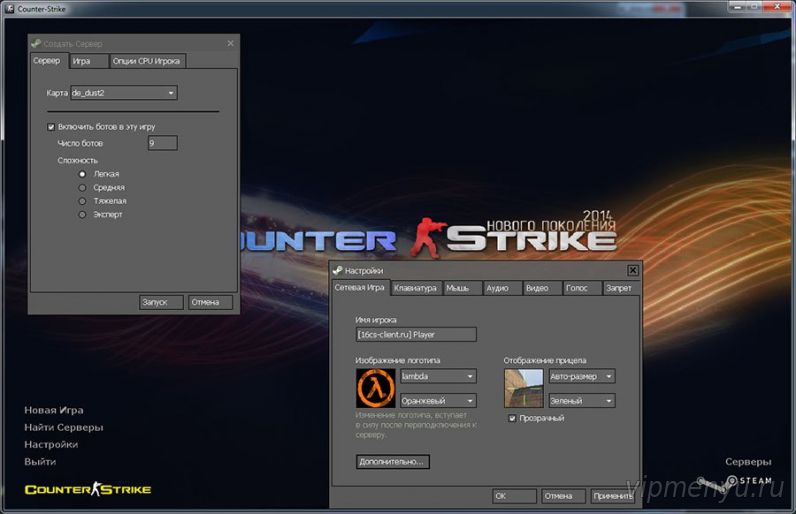This screenshot has height=514, width=796.
Task: Click the Counter-Strike window title bar icon
Action: 10,9
